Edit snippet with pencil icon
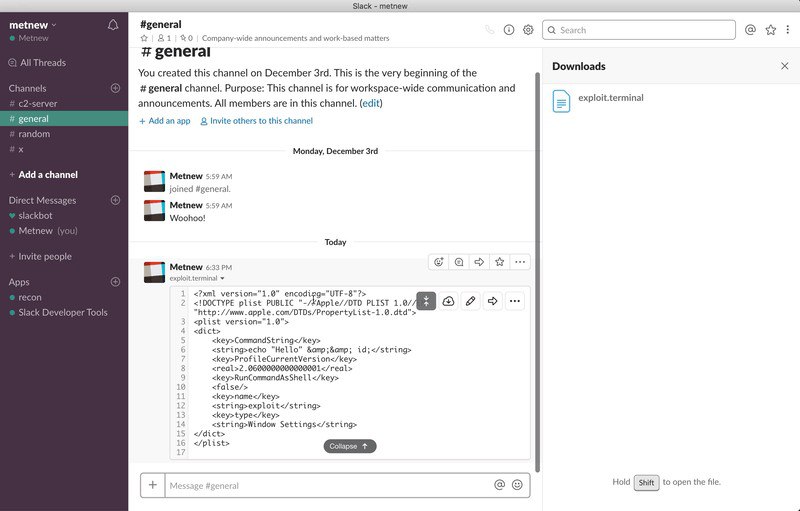Viewport: 800px width, 511px height. coord(470,301)
